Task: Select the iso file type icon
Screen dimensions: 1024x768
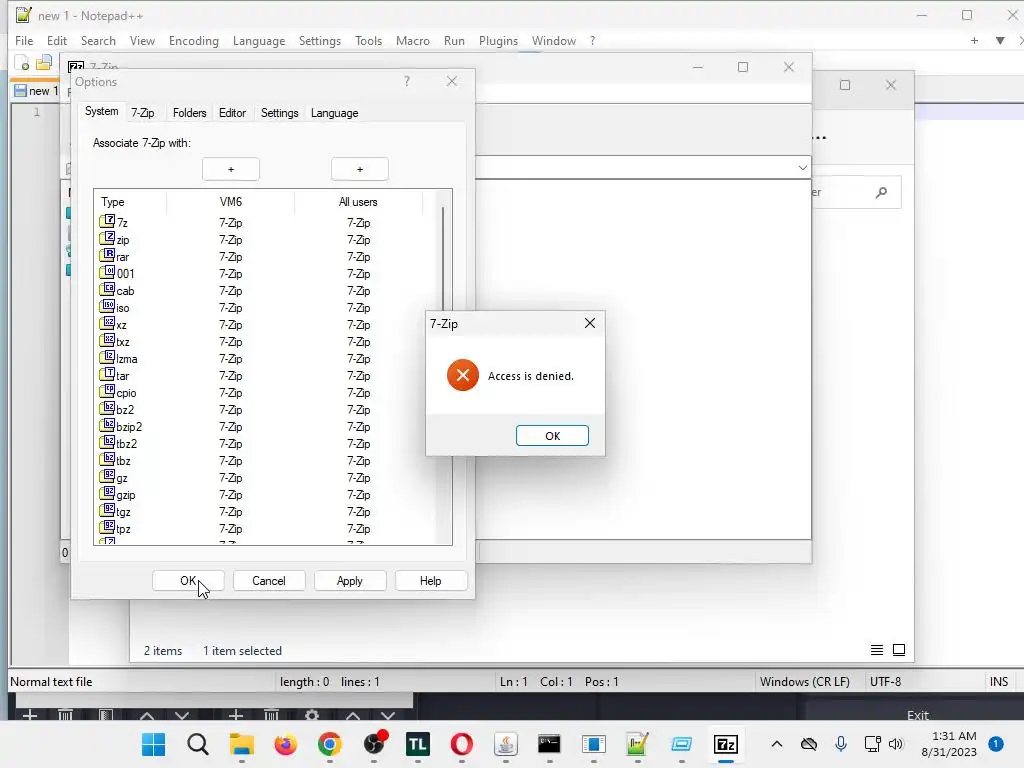Action: click(x=107, y=306)
